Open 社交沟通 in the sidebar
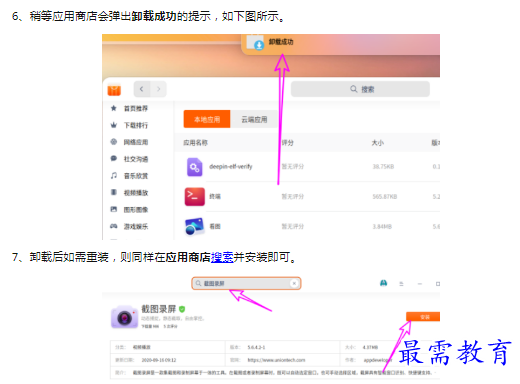The width and height of the screenshot is (520, 384). point(136,159)
